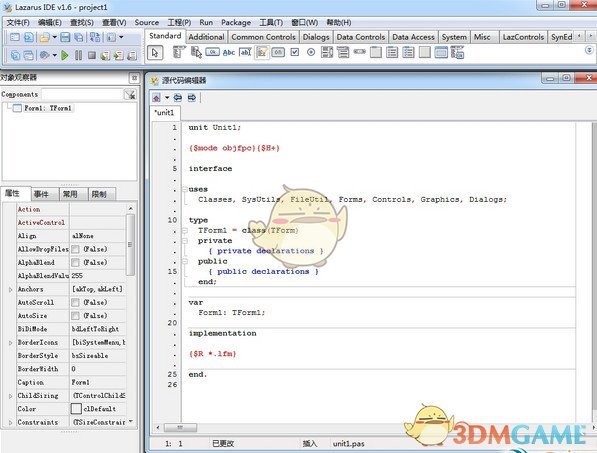Switch to the 限制 inspector tab
The image size is (597, 453).
coord(102,194)
